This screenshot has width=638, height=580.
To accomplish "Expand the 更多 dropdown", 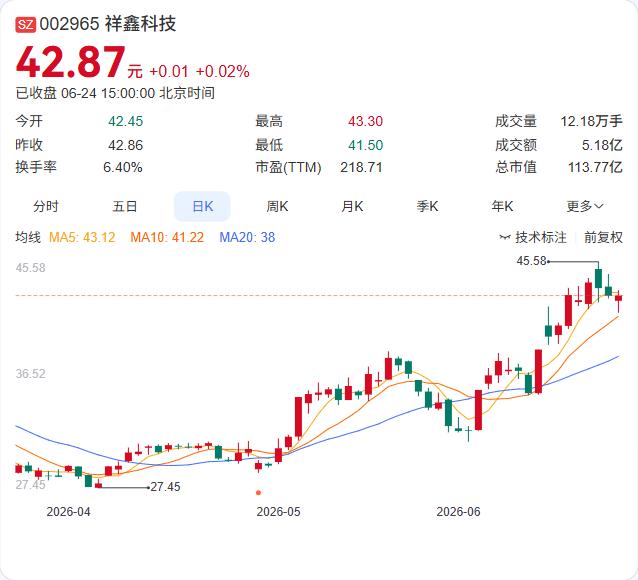I will point(585,206).
